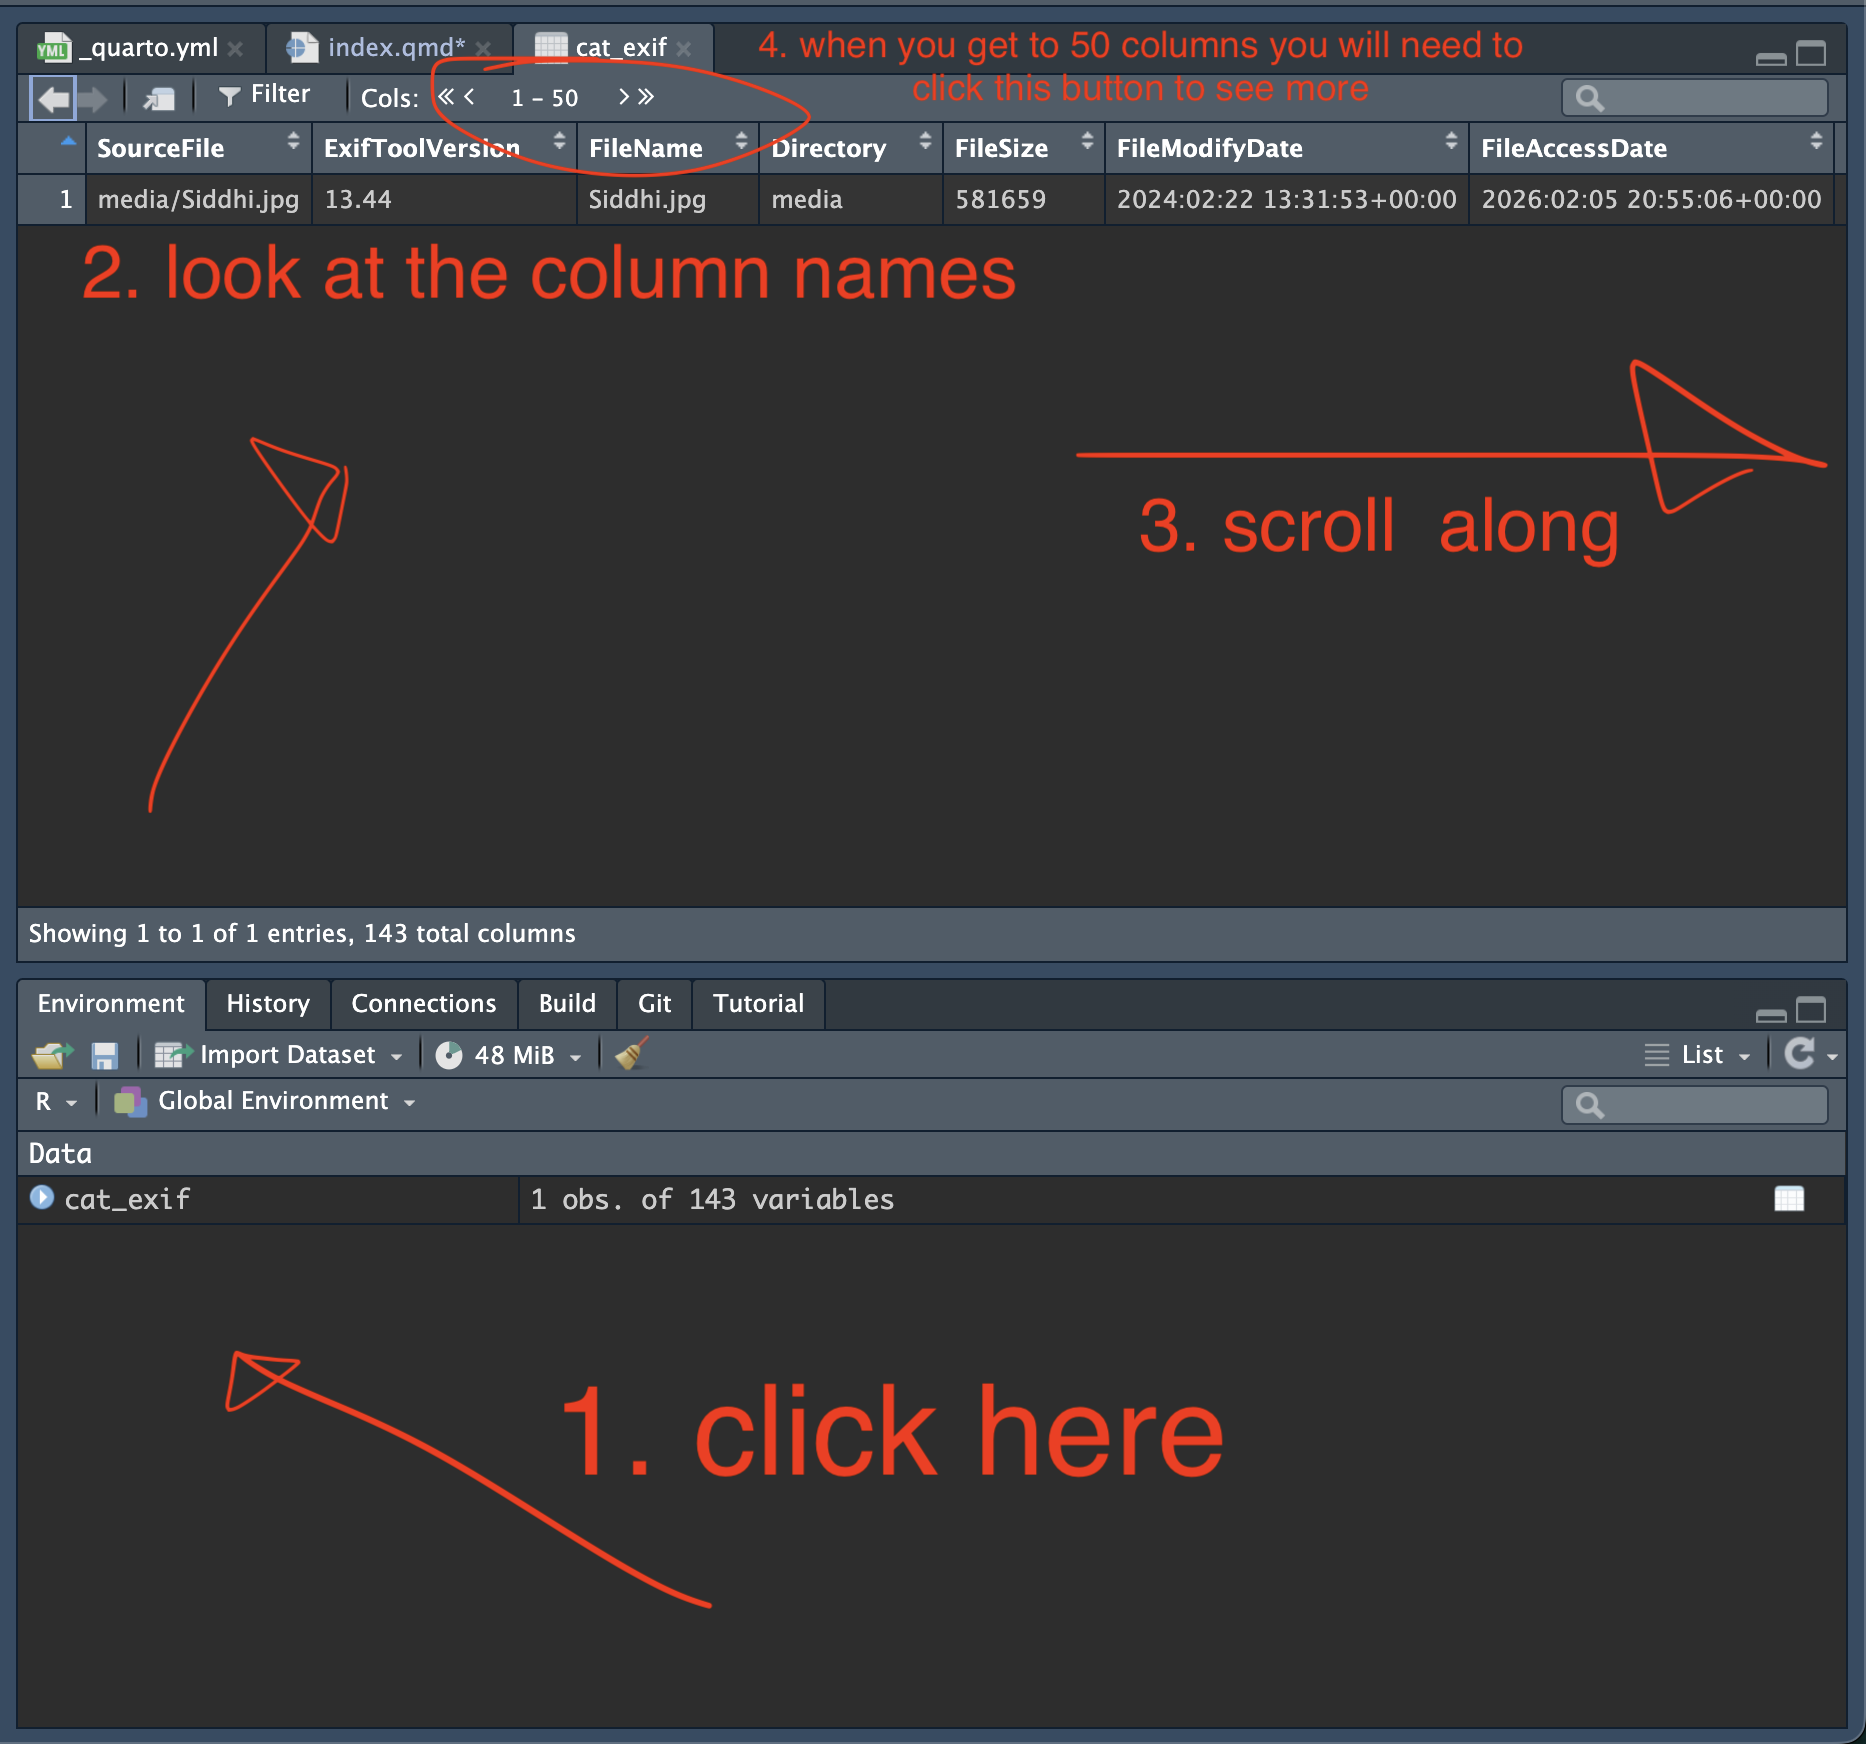Image resolution: width=1866 pixels, height=1744 pixels.
Task: Click the load workspace folder icon
Action: pos(52,1055)
